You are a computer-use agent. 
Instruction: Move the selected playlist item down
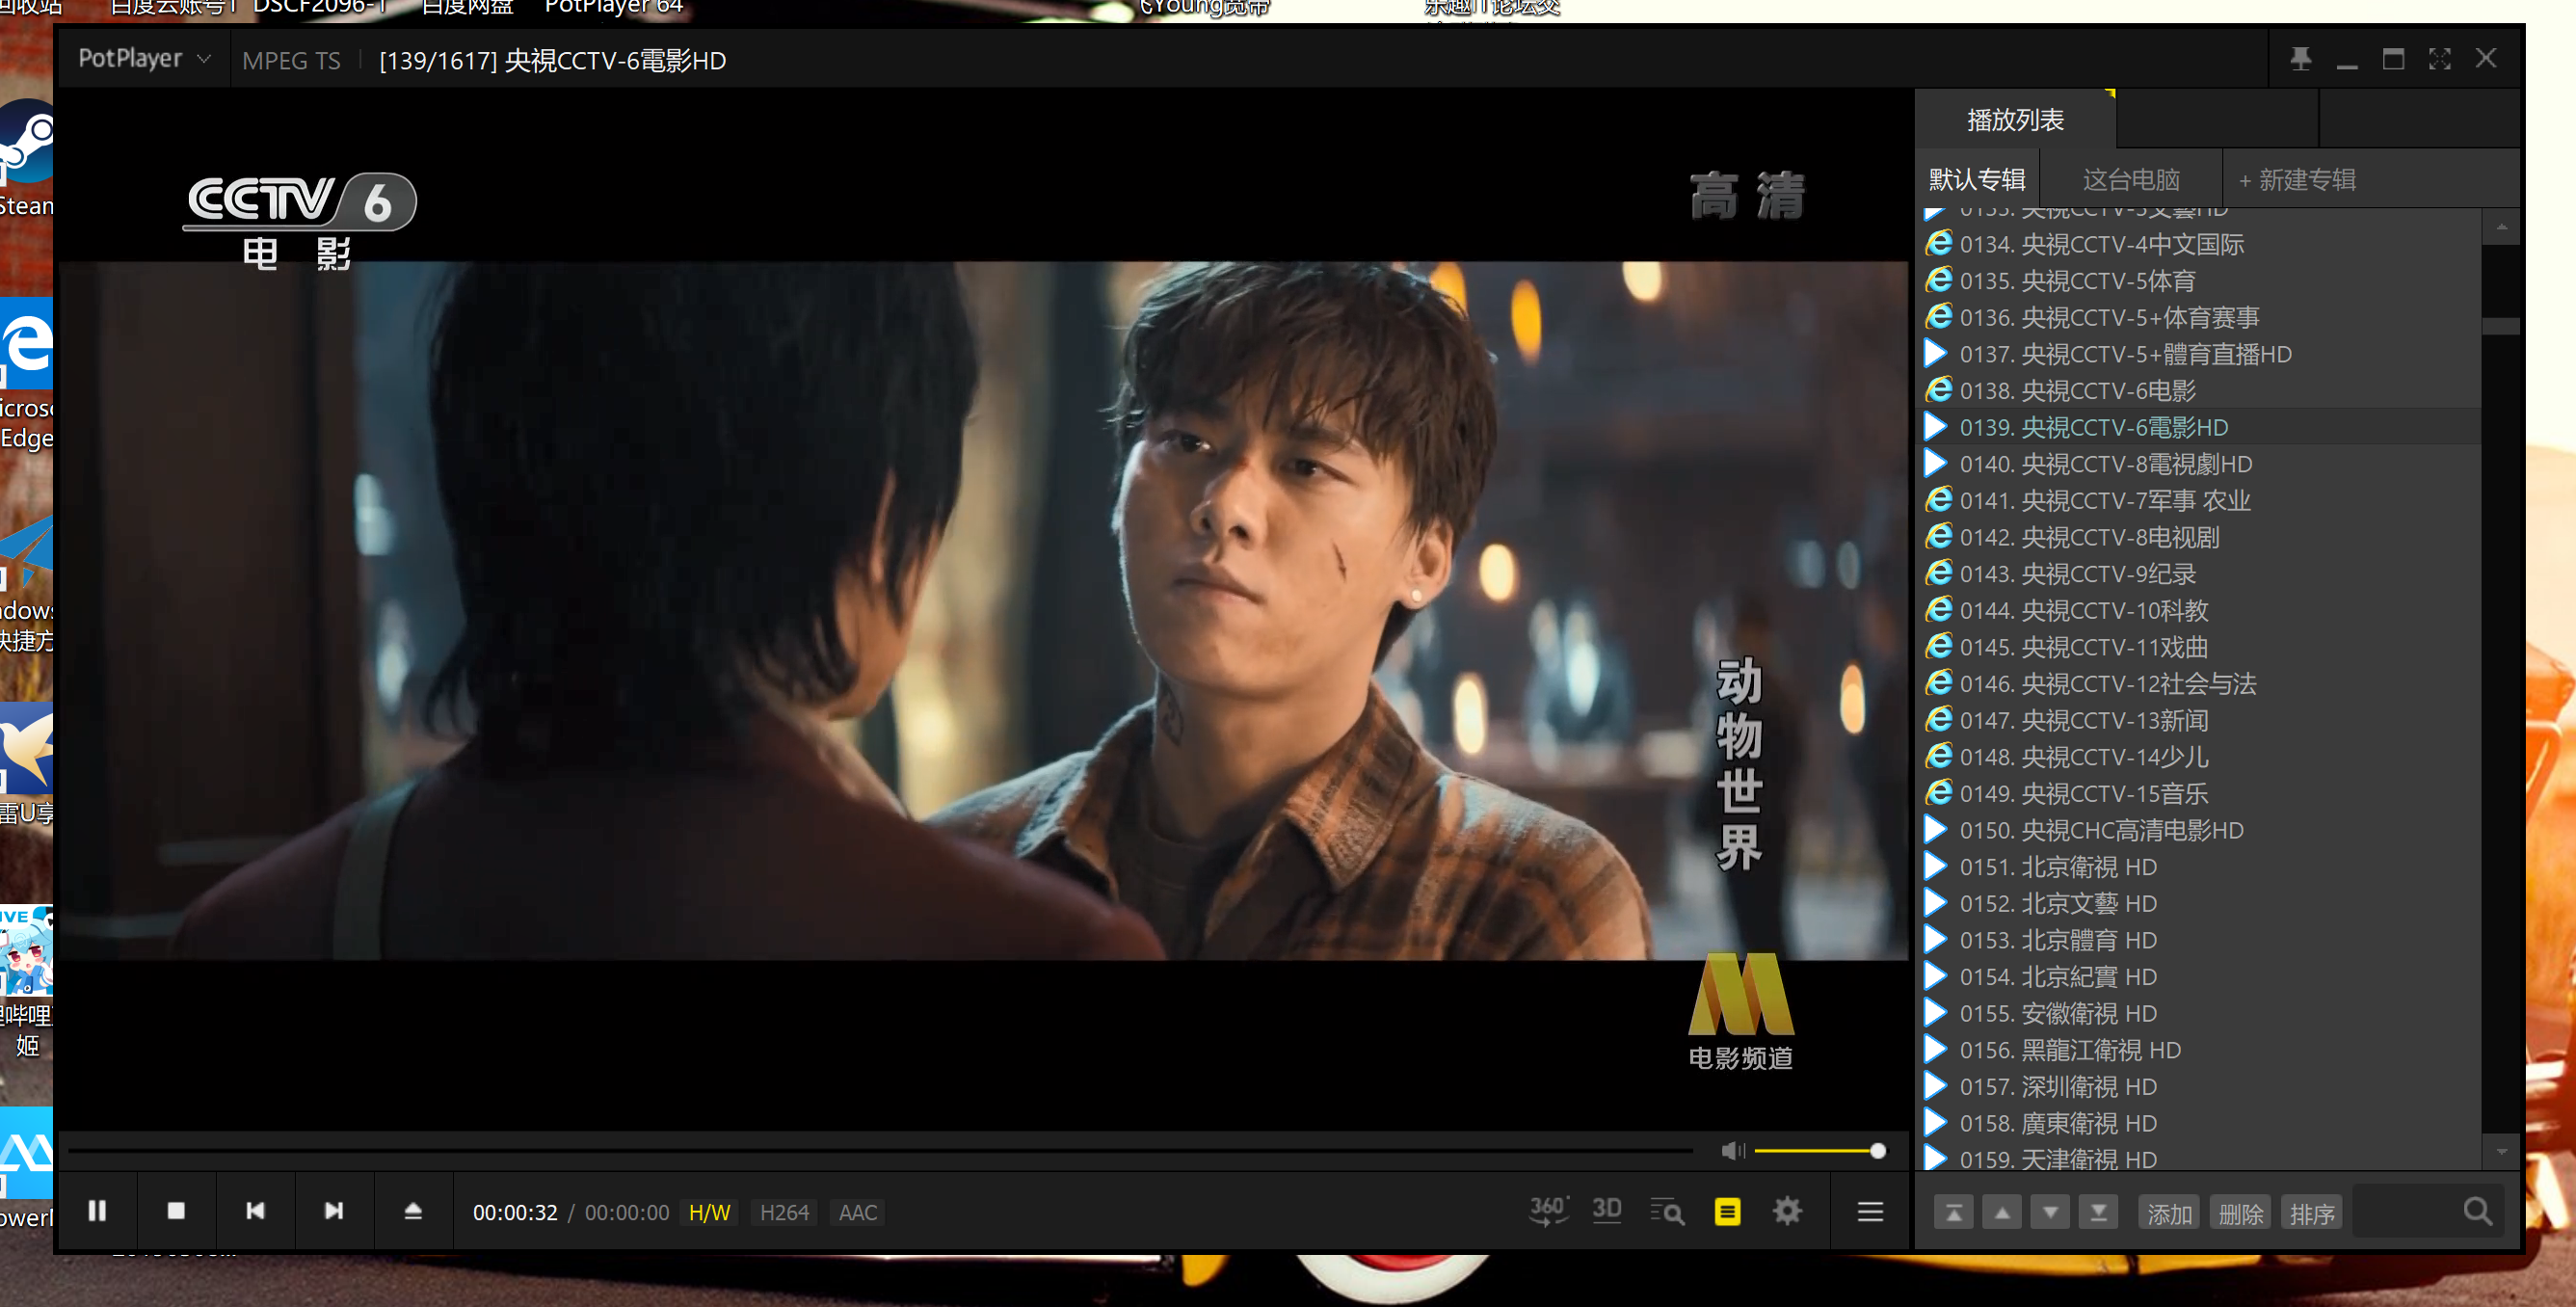[x=2050, y=1212]
